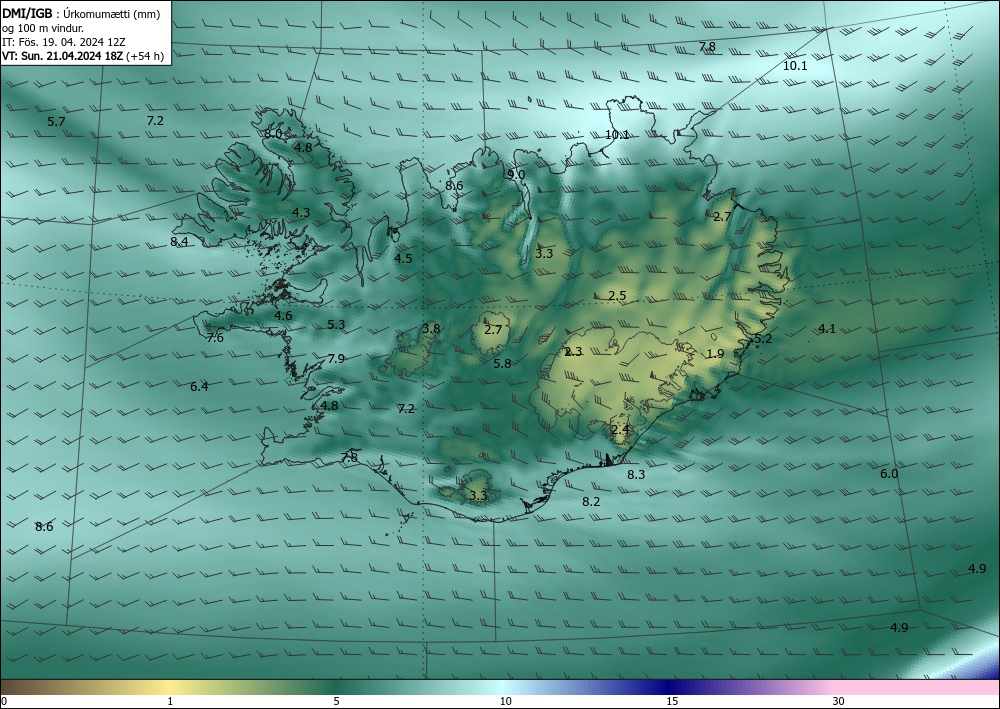The width and height of the screenshot is (1000, 709).
Task: Click the 5.3 value label
Action: (x=336, y=325)
